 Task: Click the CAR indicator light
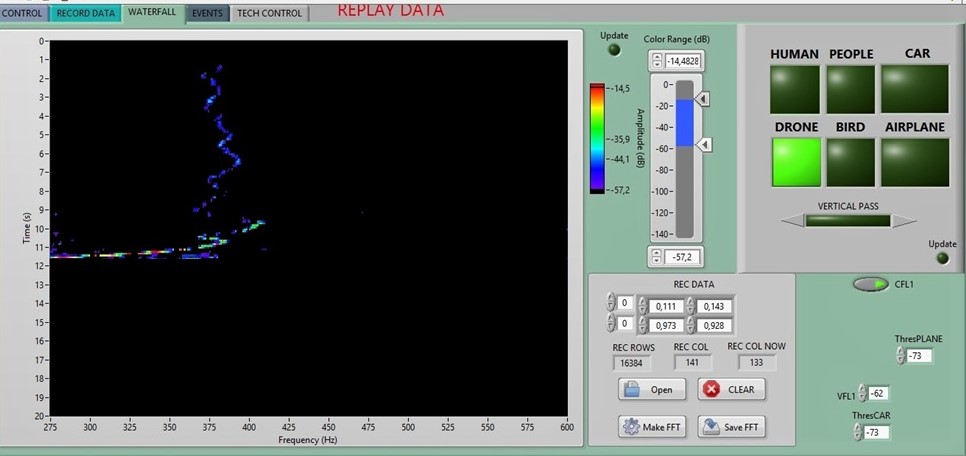coord(914,88)
